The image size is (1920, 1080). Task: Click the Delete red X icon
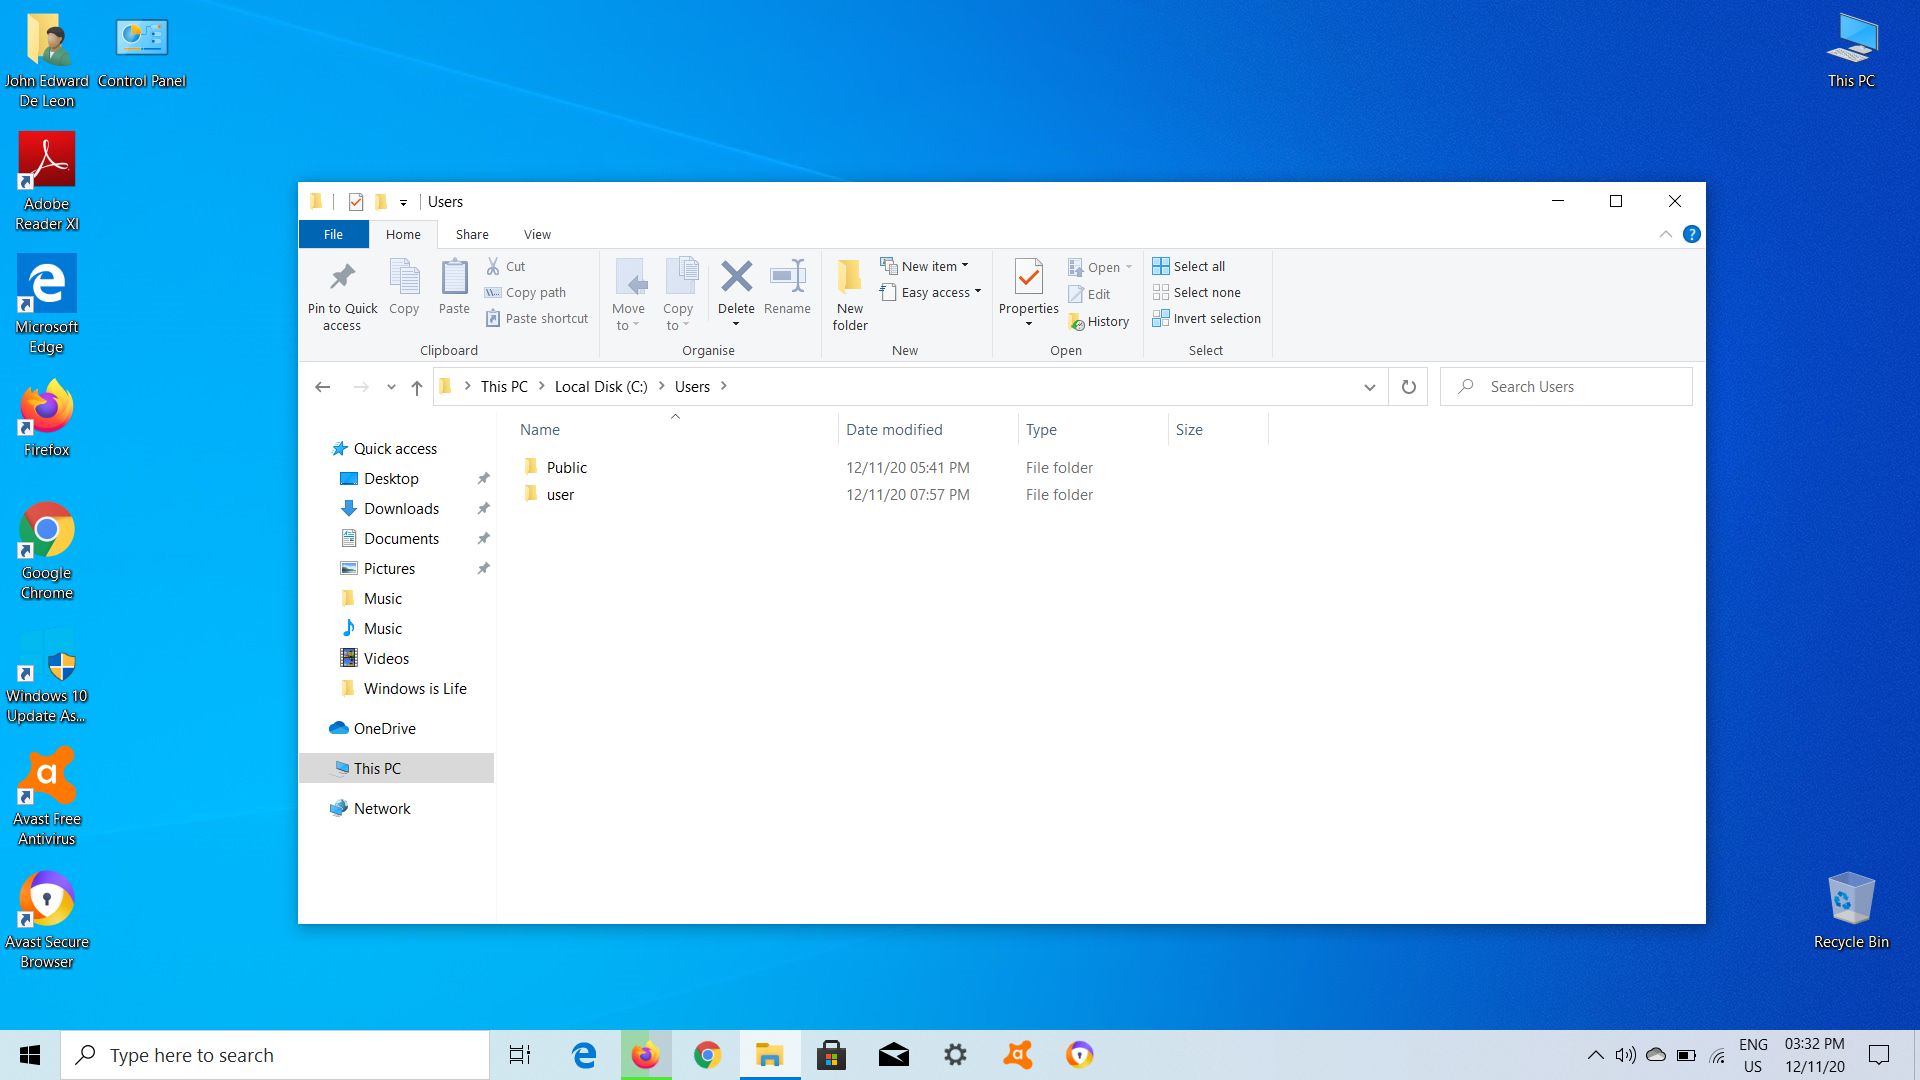(x=736, y=277)
